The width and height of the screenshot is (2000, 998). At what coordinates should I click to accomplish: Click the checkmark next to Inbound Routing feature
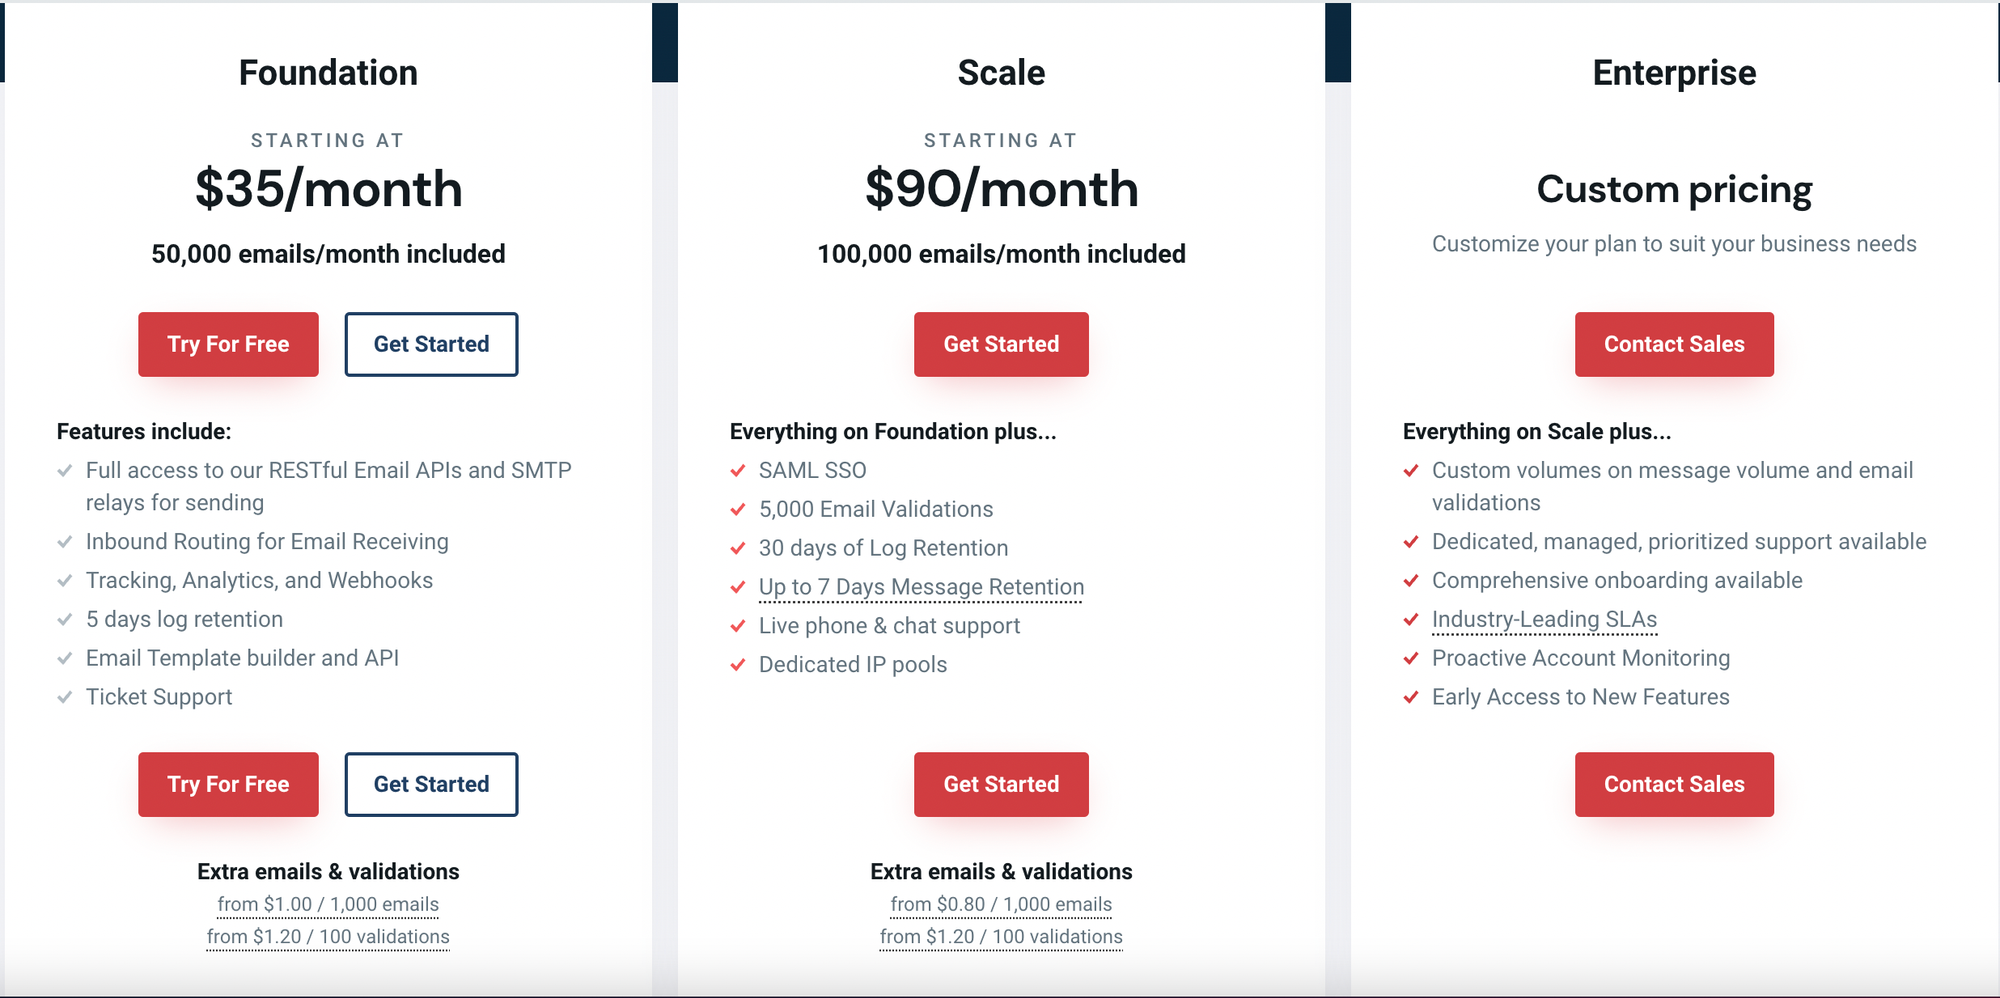coord(66,542)
